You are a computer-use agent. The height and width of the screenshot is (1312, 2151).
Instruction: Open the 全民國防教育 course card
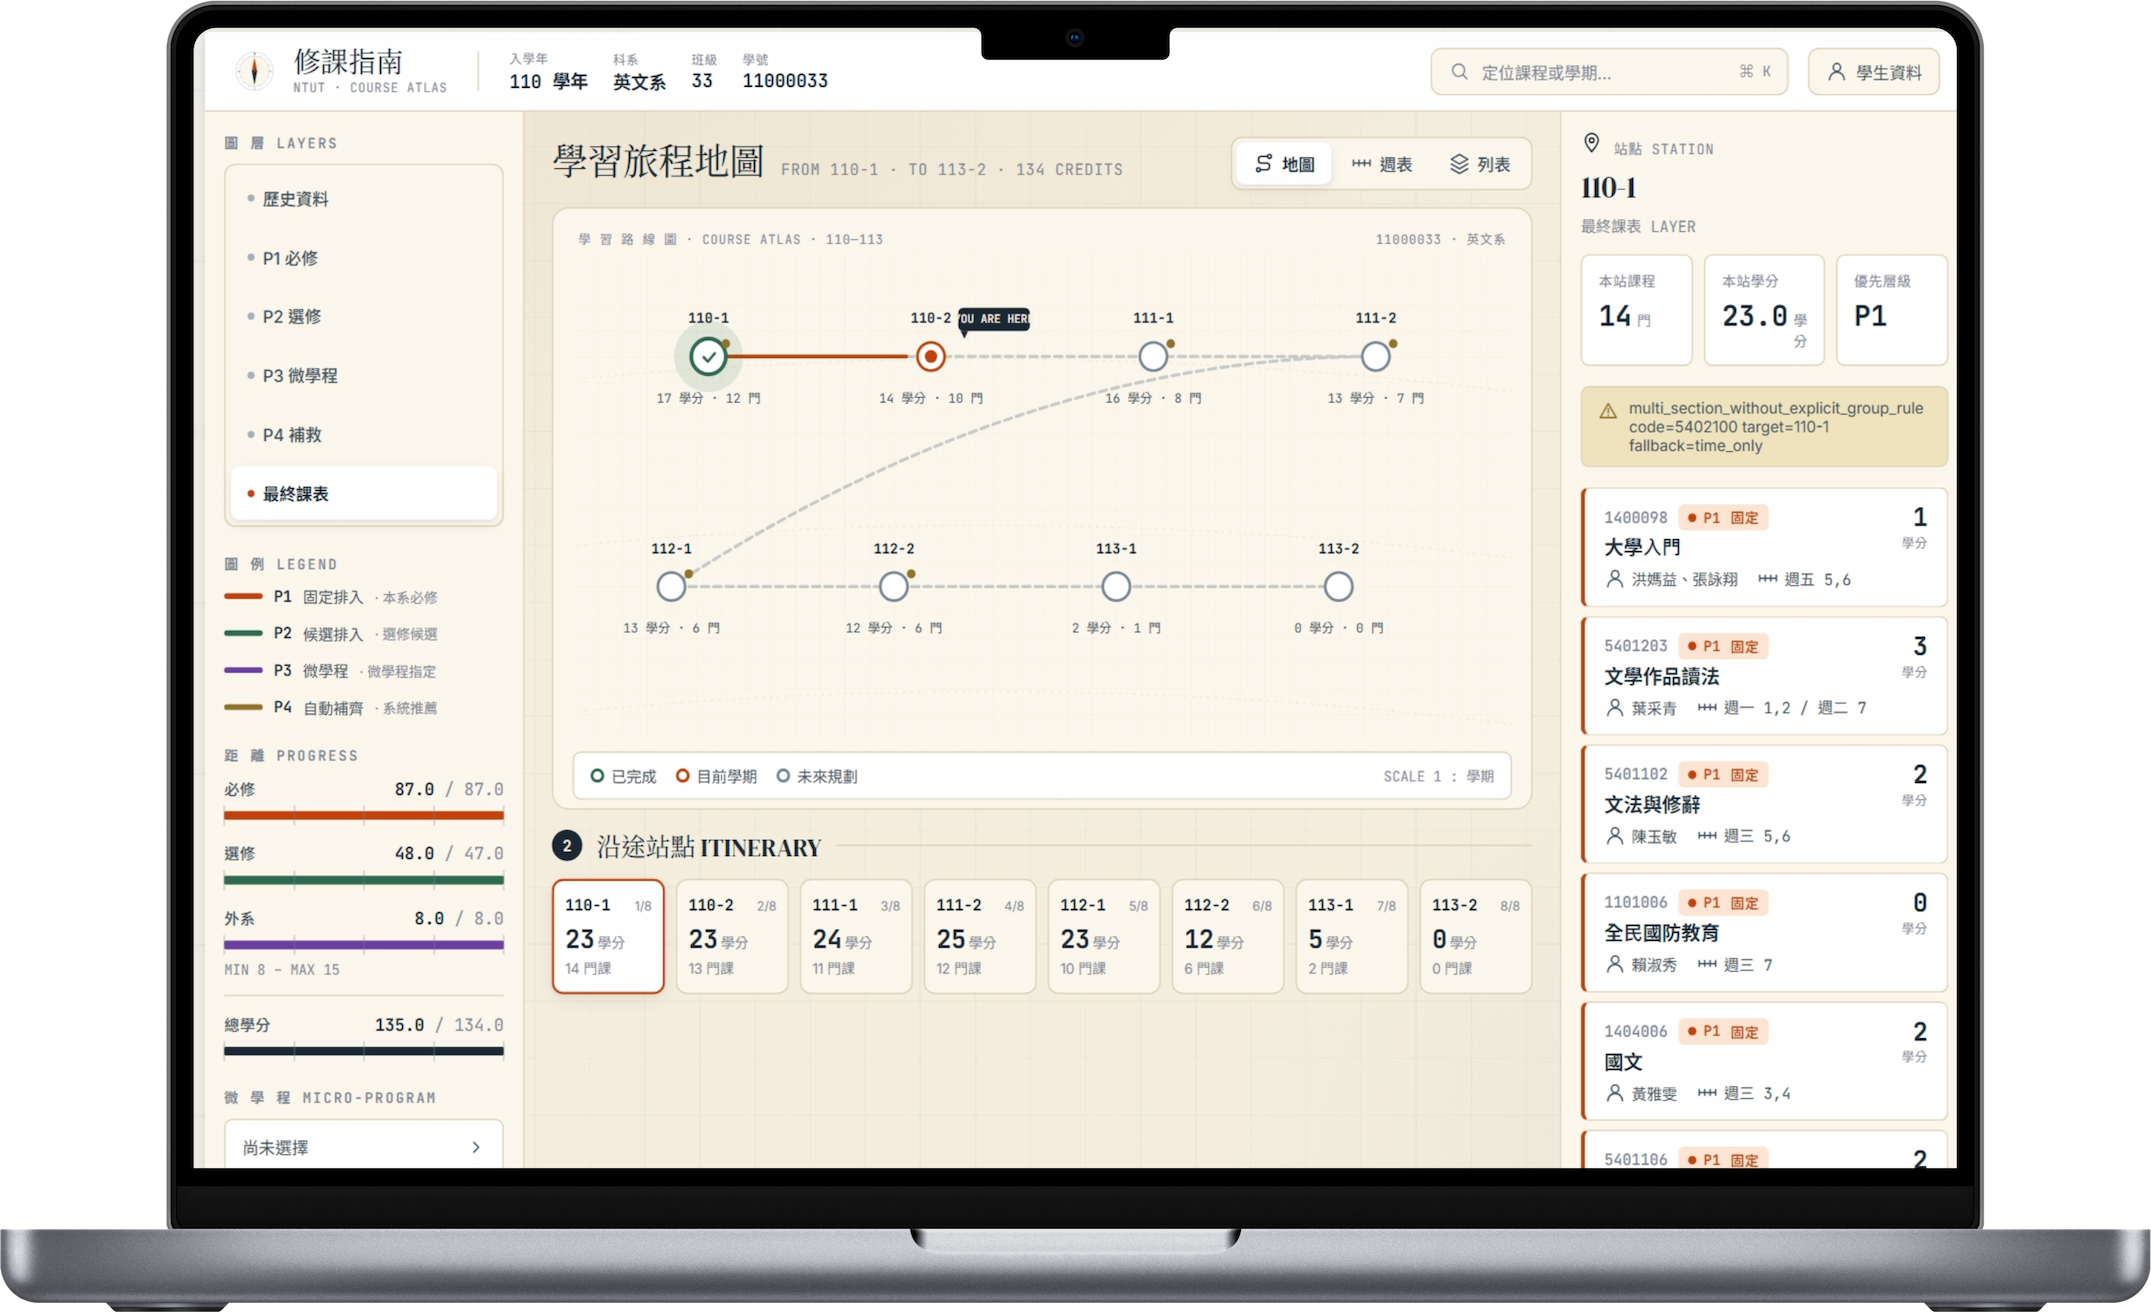click(x=1764, y=932)
